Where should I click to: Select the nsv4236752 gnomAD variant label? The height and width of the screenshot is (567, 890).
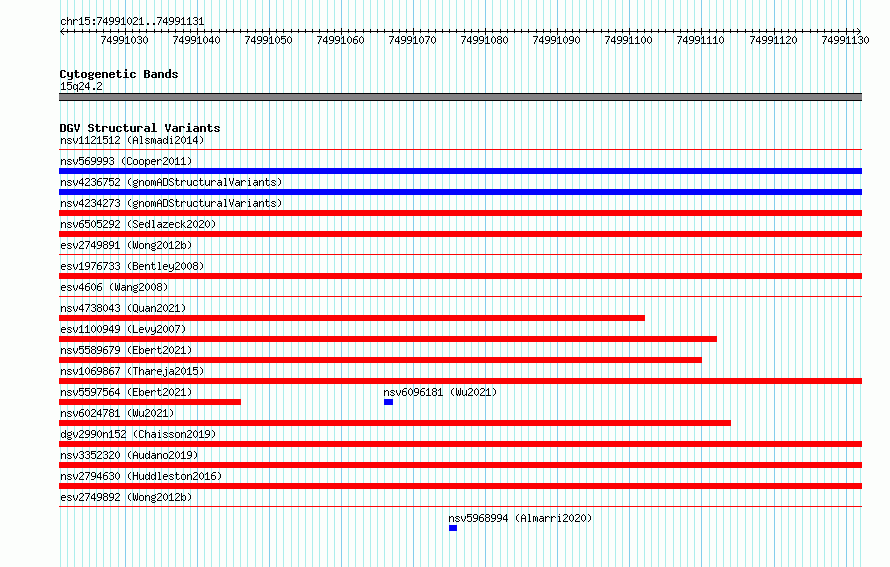click(171, 182)
